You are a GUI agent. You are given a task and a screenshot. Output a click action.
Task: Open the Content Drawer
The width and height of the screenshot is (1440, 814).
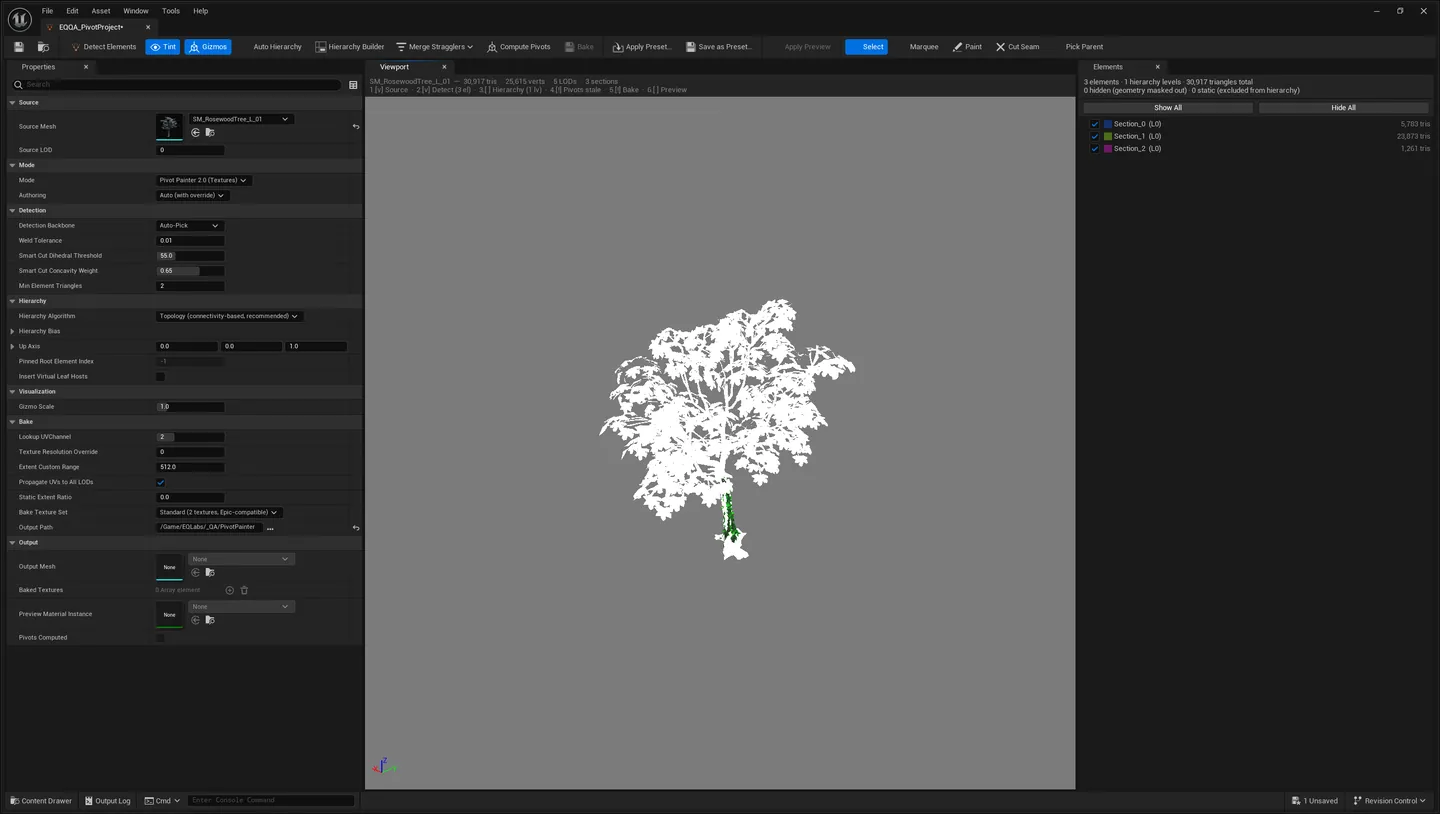click(x=42, y=801)
